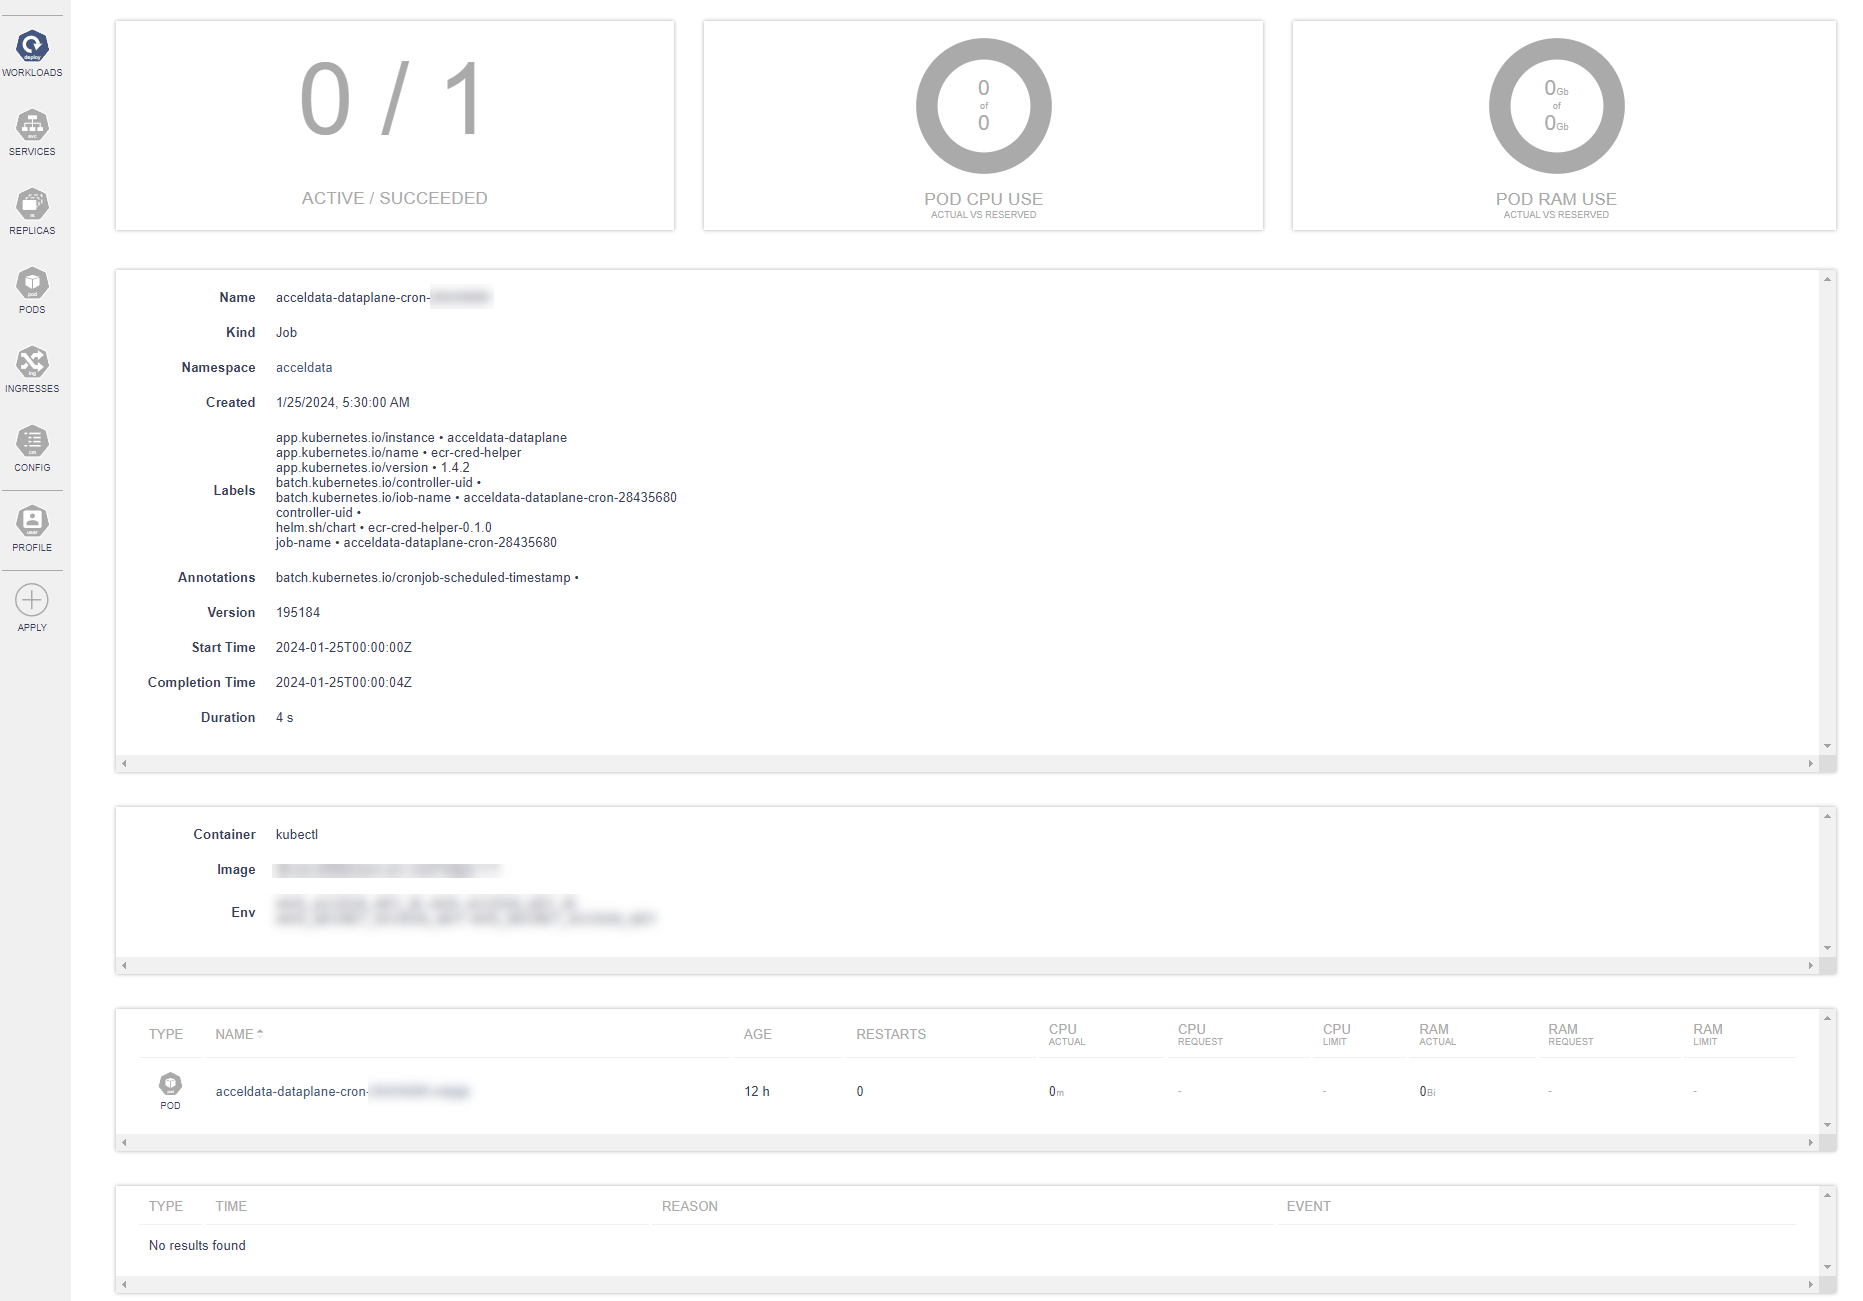Viewport: 1863px width, 1301px height.
Task: Select completion time 2024-01-25T00:00:04Z
Action: 344,683
